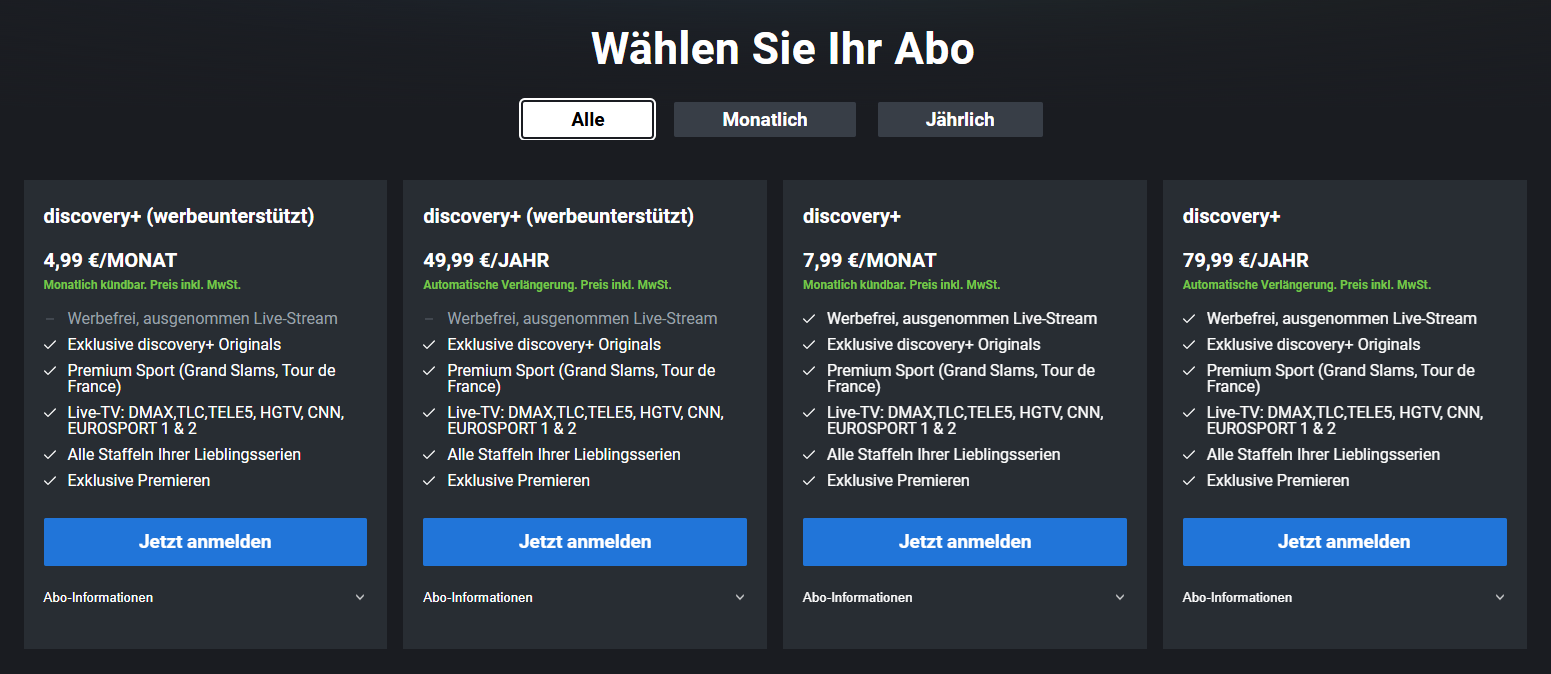The image size is (1551, 674).
Task: Click 'Premium Sport (Grand Slams...)' in 4,99 €/MONAT card
Action: tap(202, 379)
